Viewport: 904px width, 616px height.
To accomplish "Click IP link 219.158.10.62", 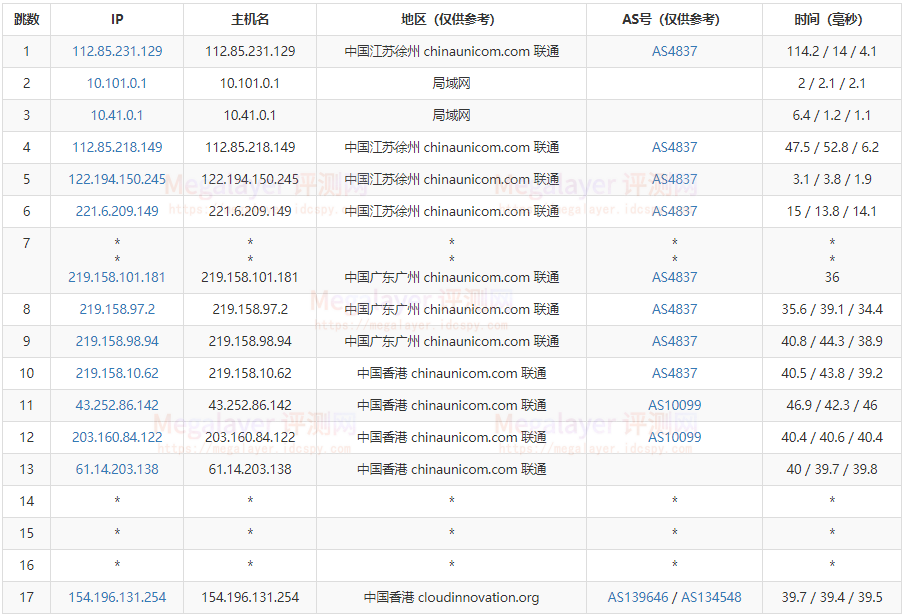I will coord(117,373).
